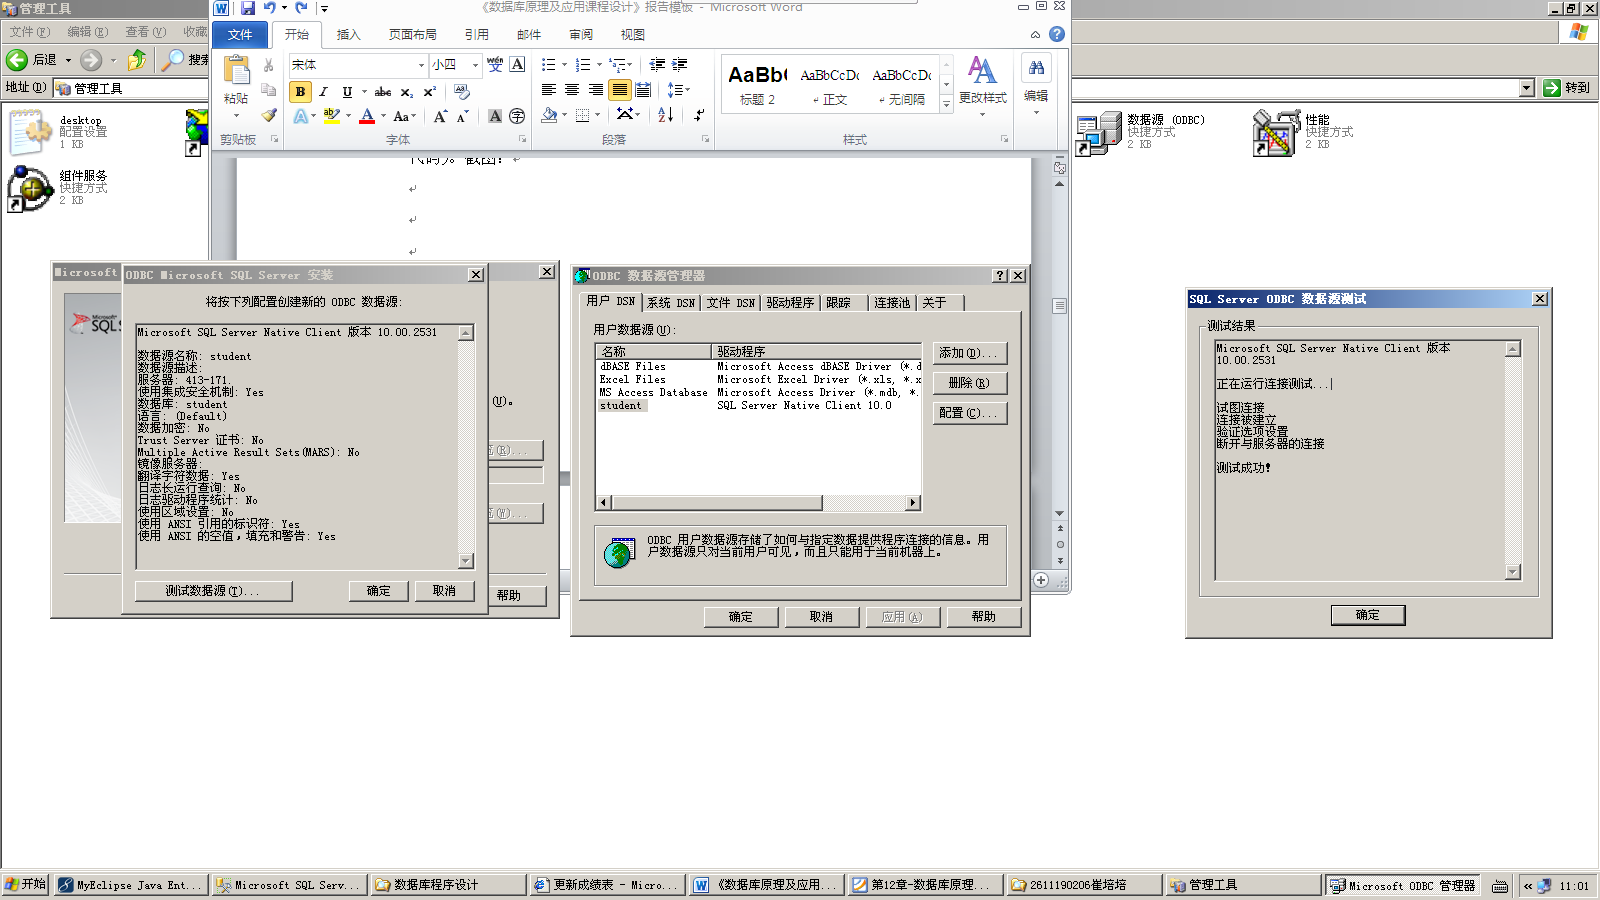Select the Format Painter brush
The height and width of the screenshot is (900, 1600).
268,115
